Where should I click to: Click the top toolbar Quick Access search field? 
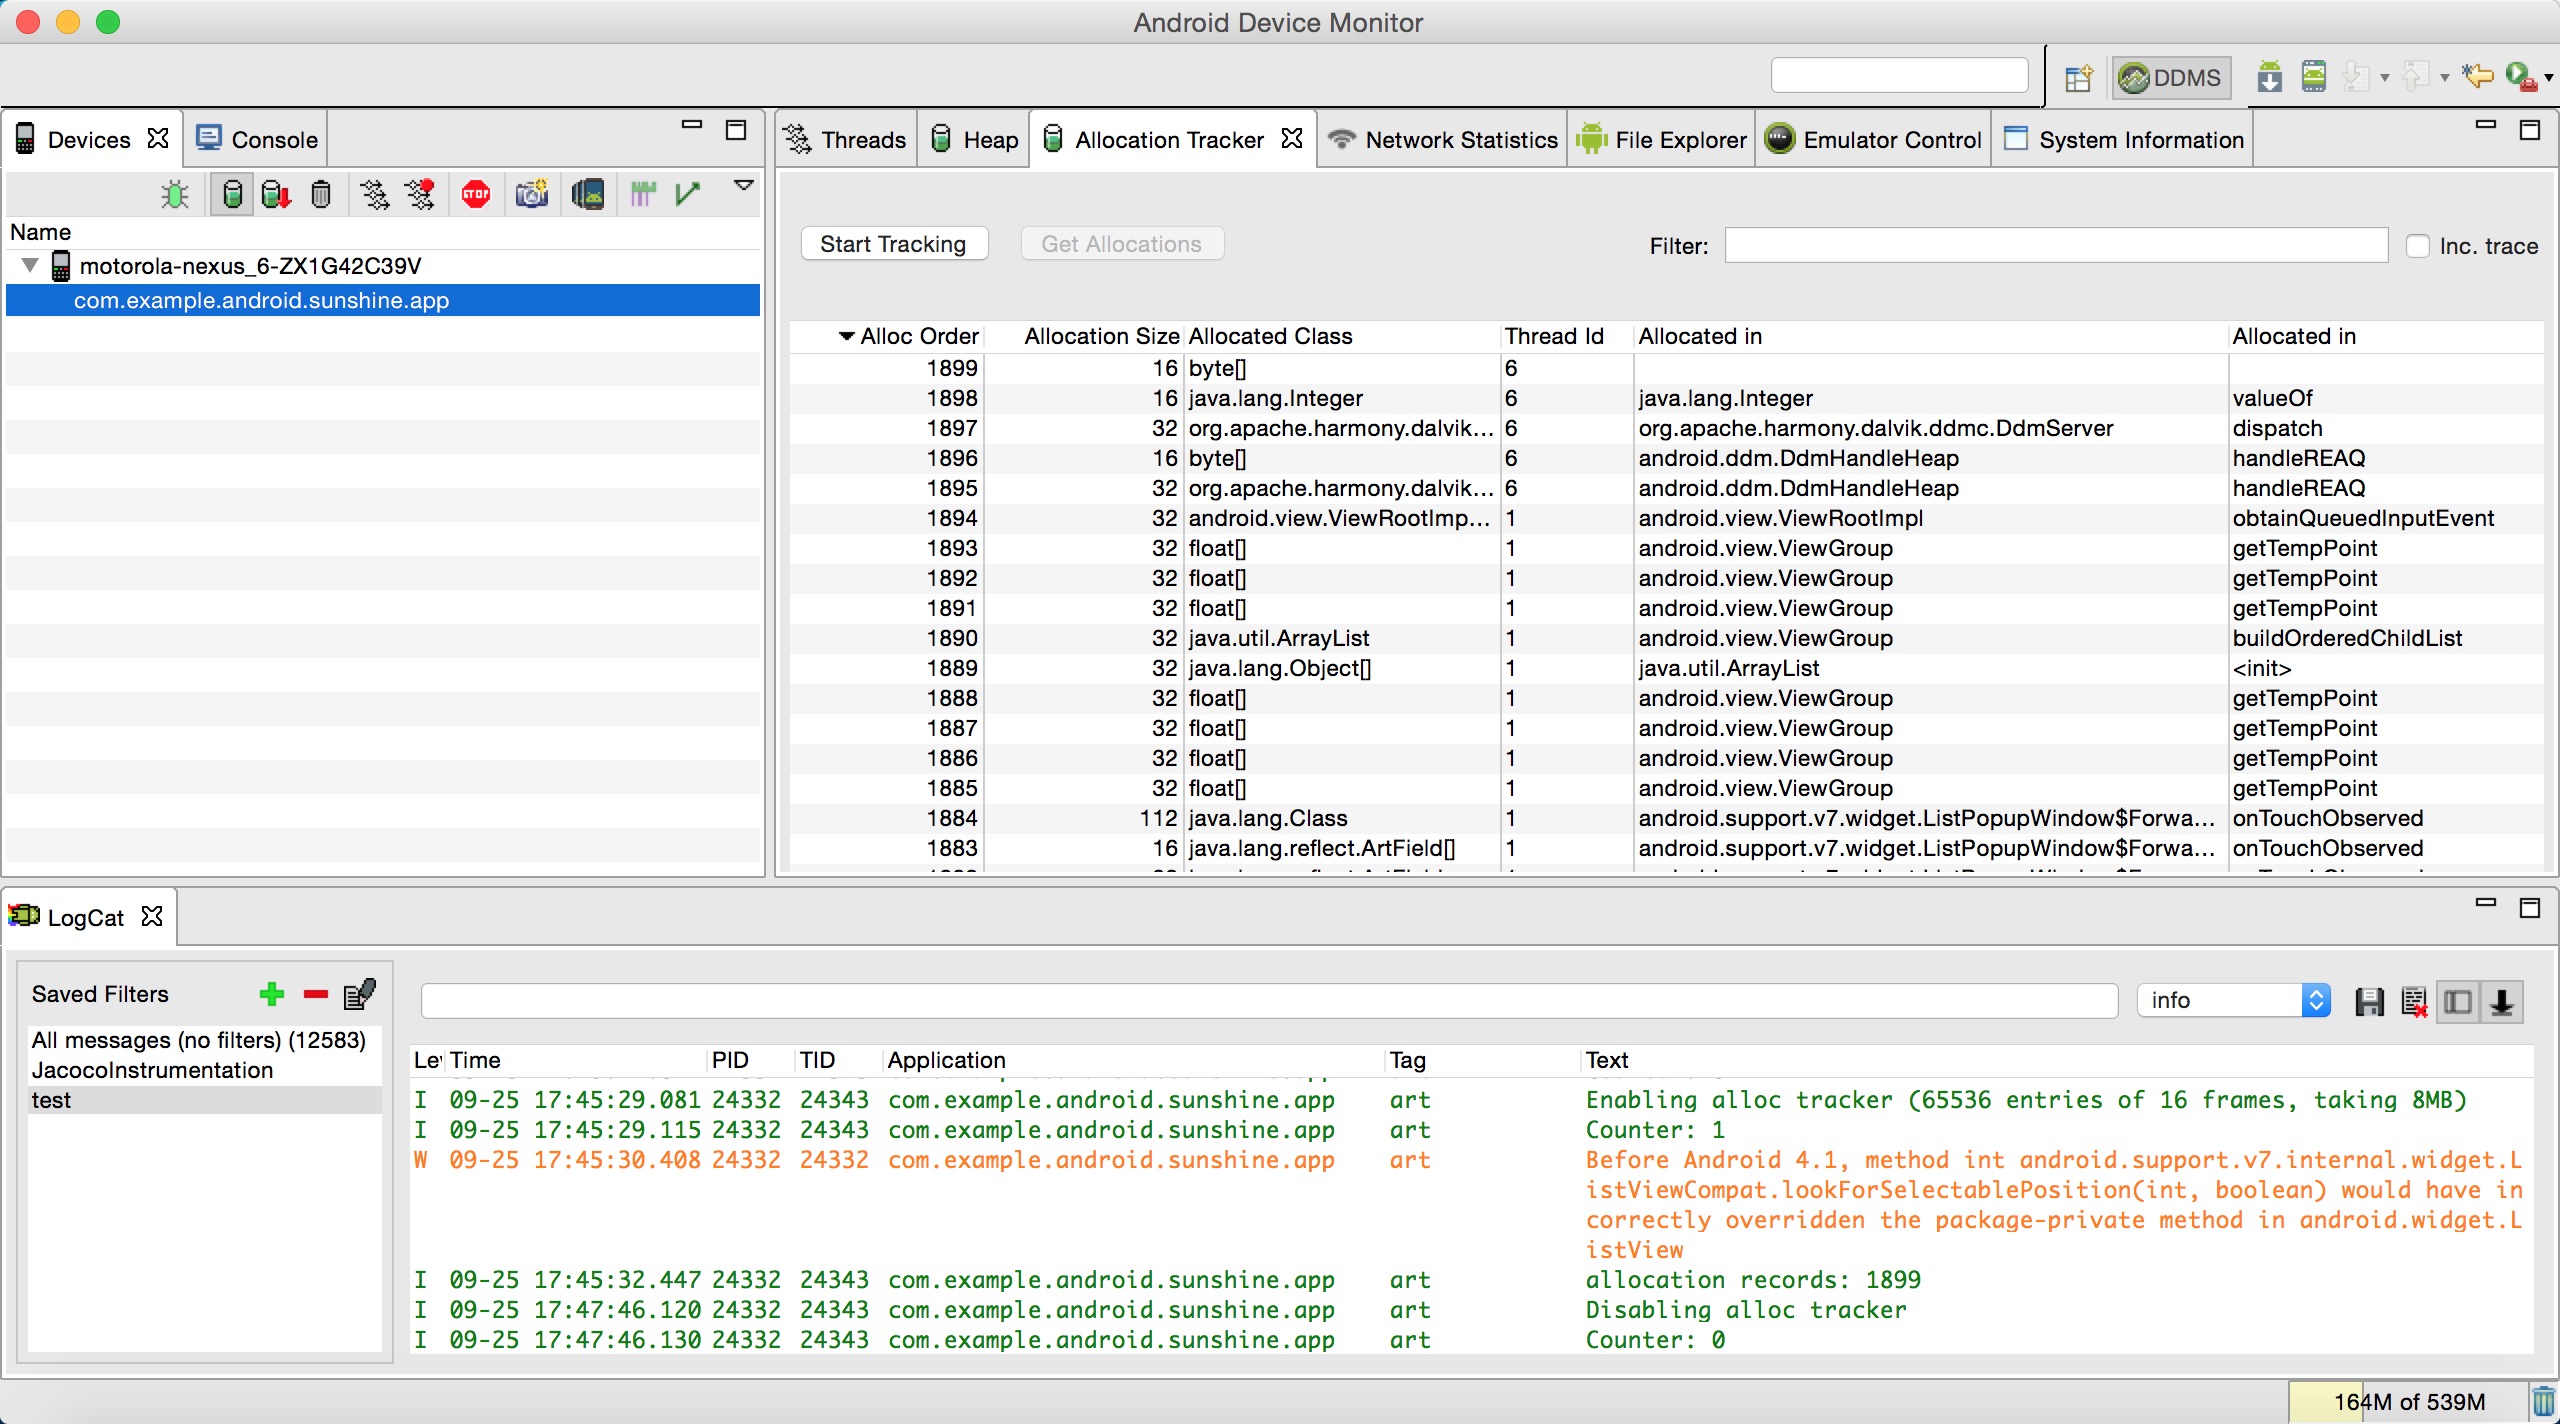point(1899,76)
